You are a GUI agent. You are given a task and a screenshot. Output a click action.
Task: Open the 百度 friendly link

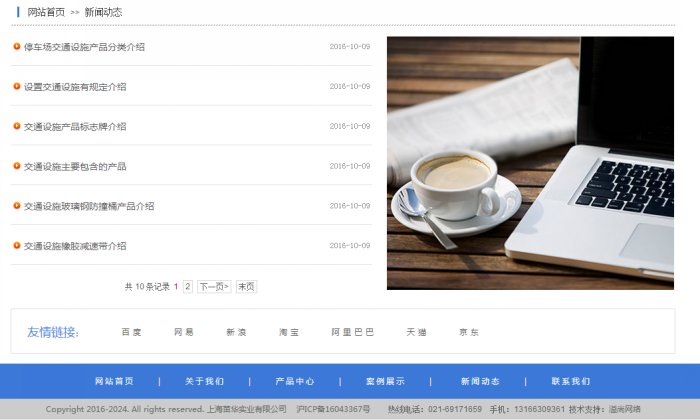pos(131,332)
